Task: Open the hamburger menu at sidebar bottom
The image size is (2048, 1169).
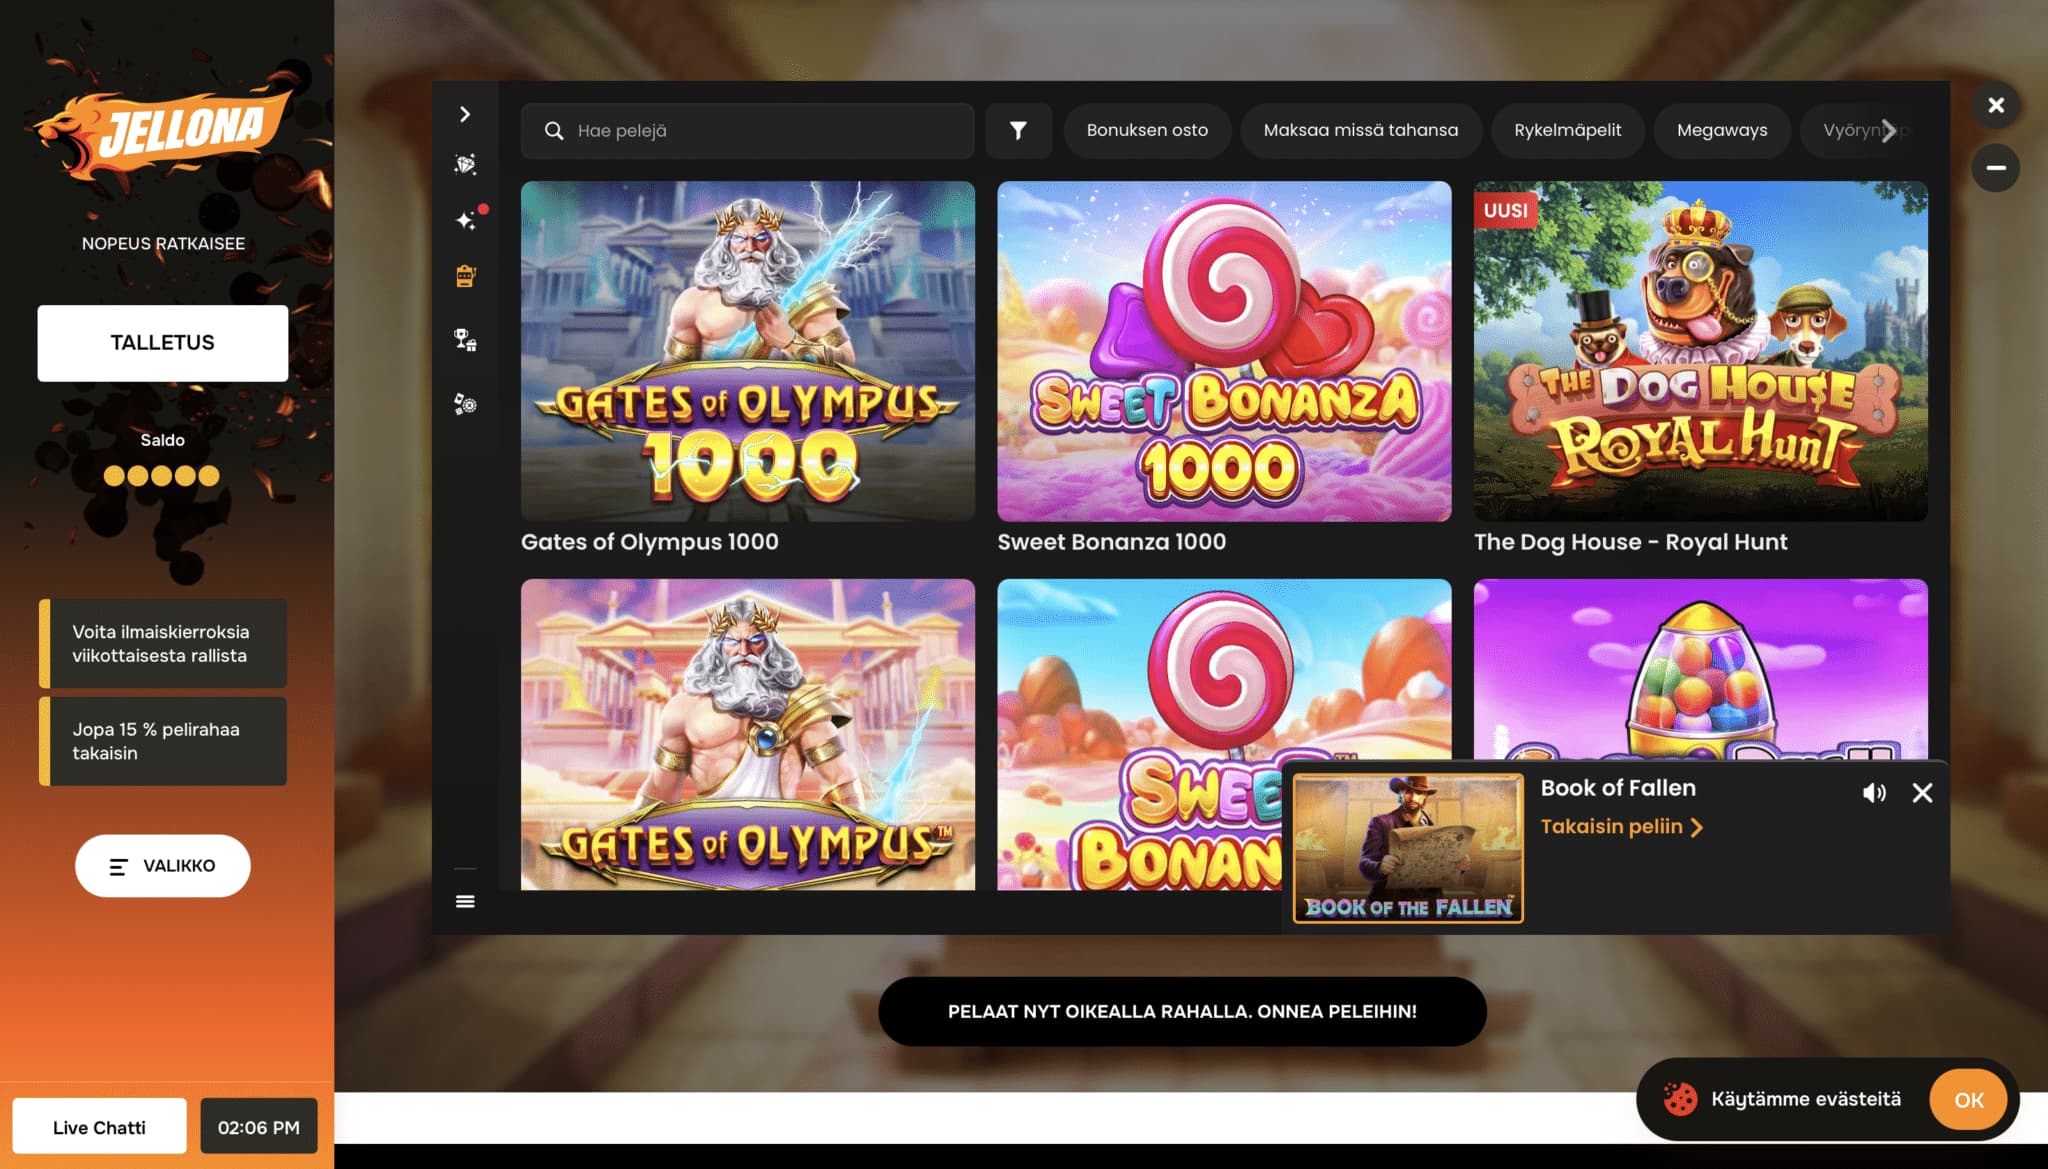Action: [x=465, y=901]
